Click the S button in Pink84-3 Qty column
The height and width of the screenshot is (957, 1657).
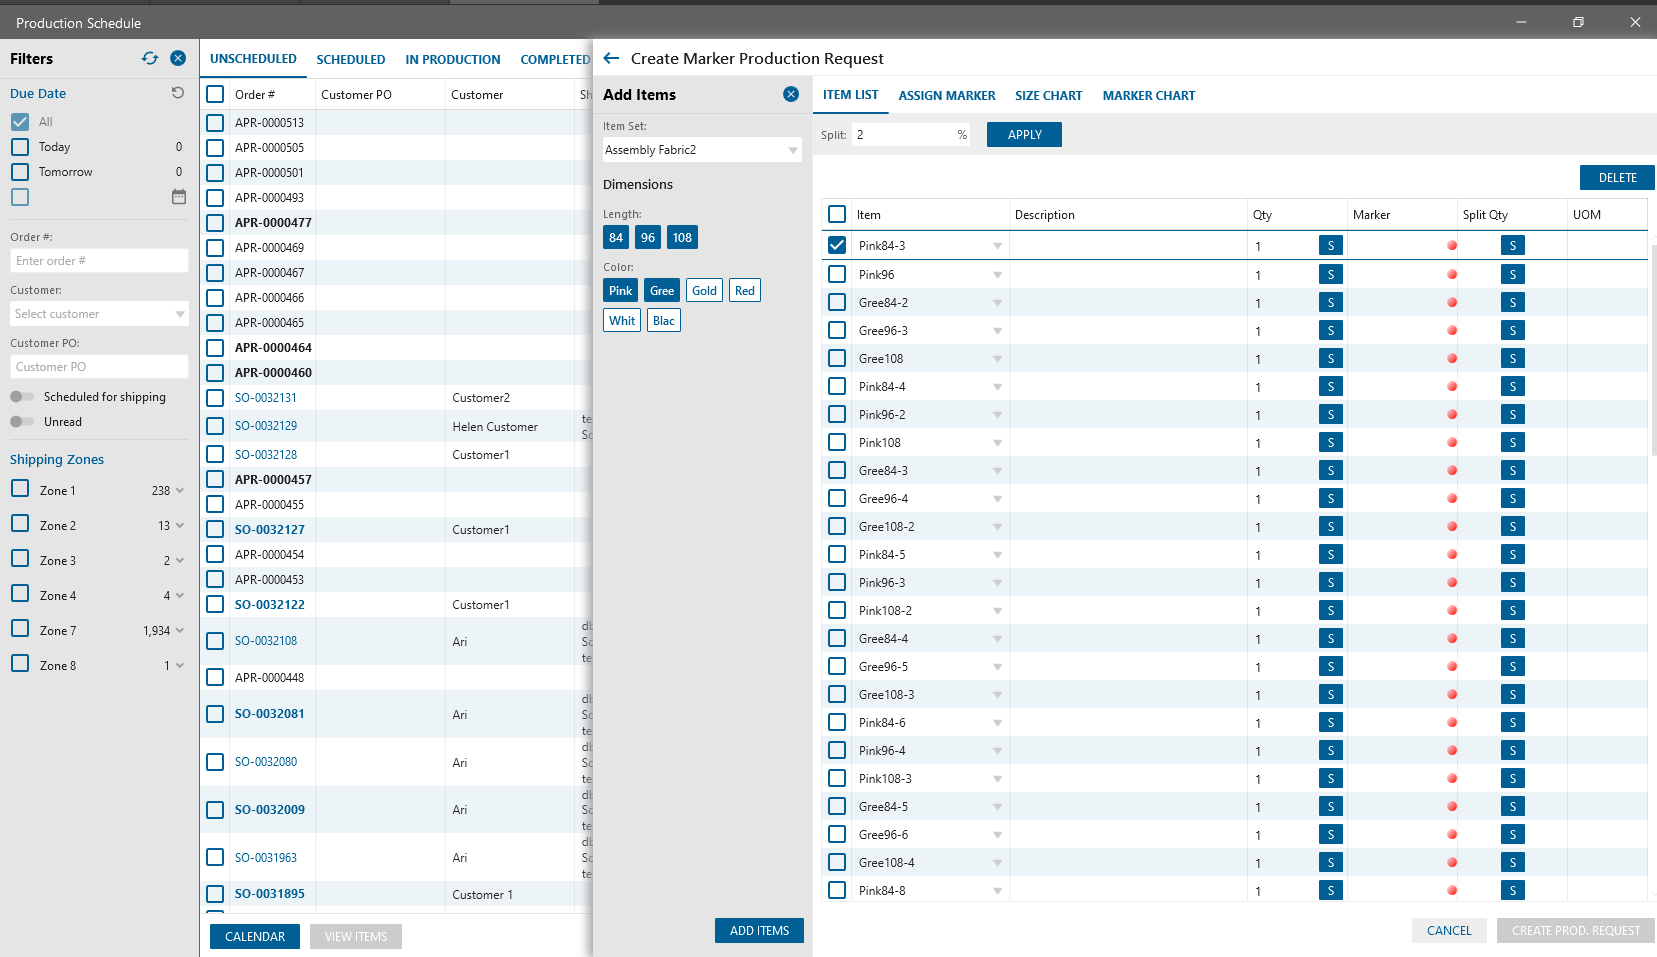[1331, 245]
